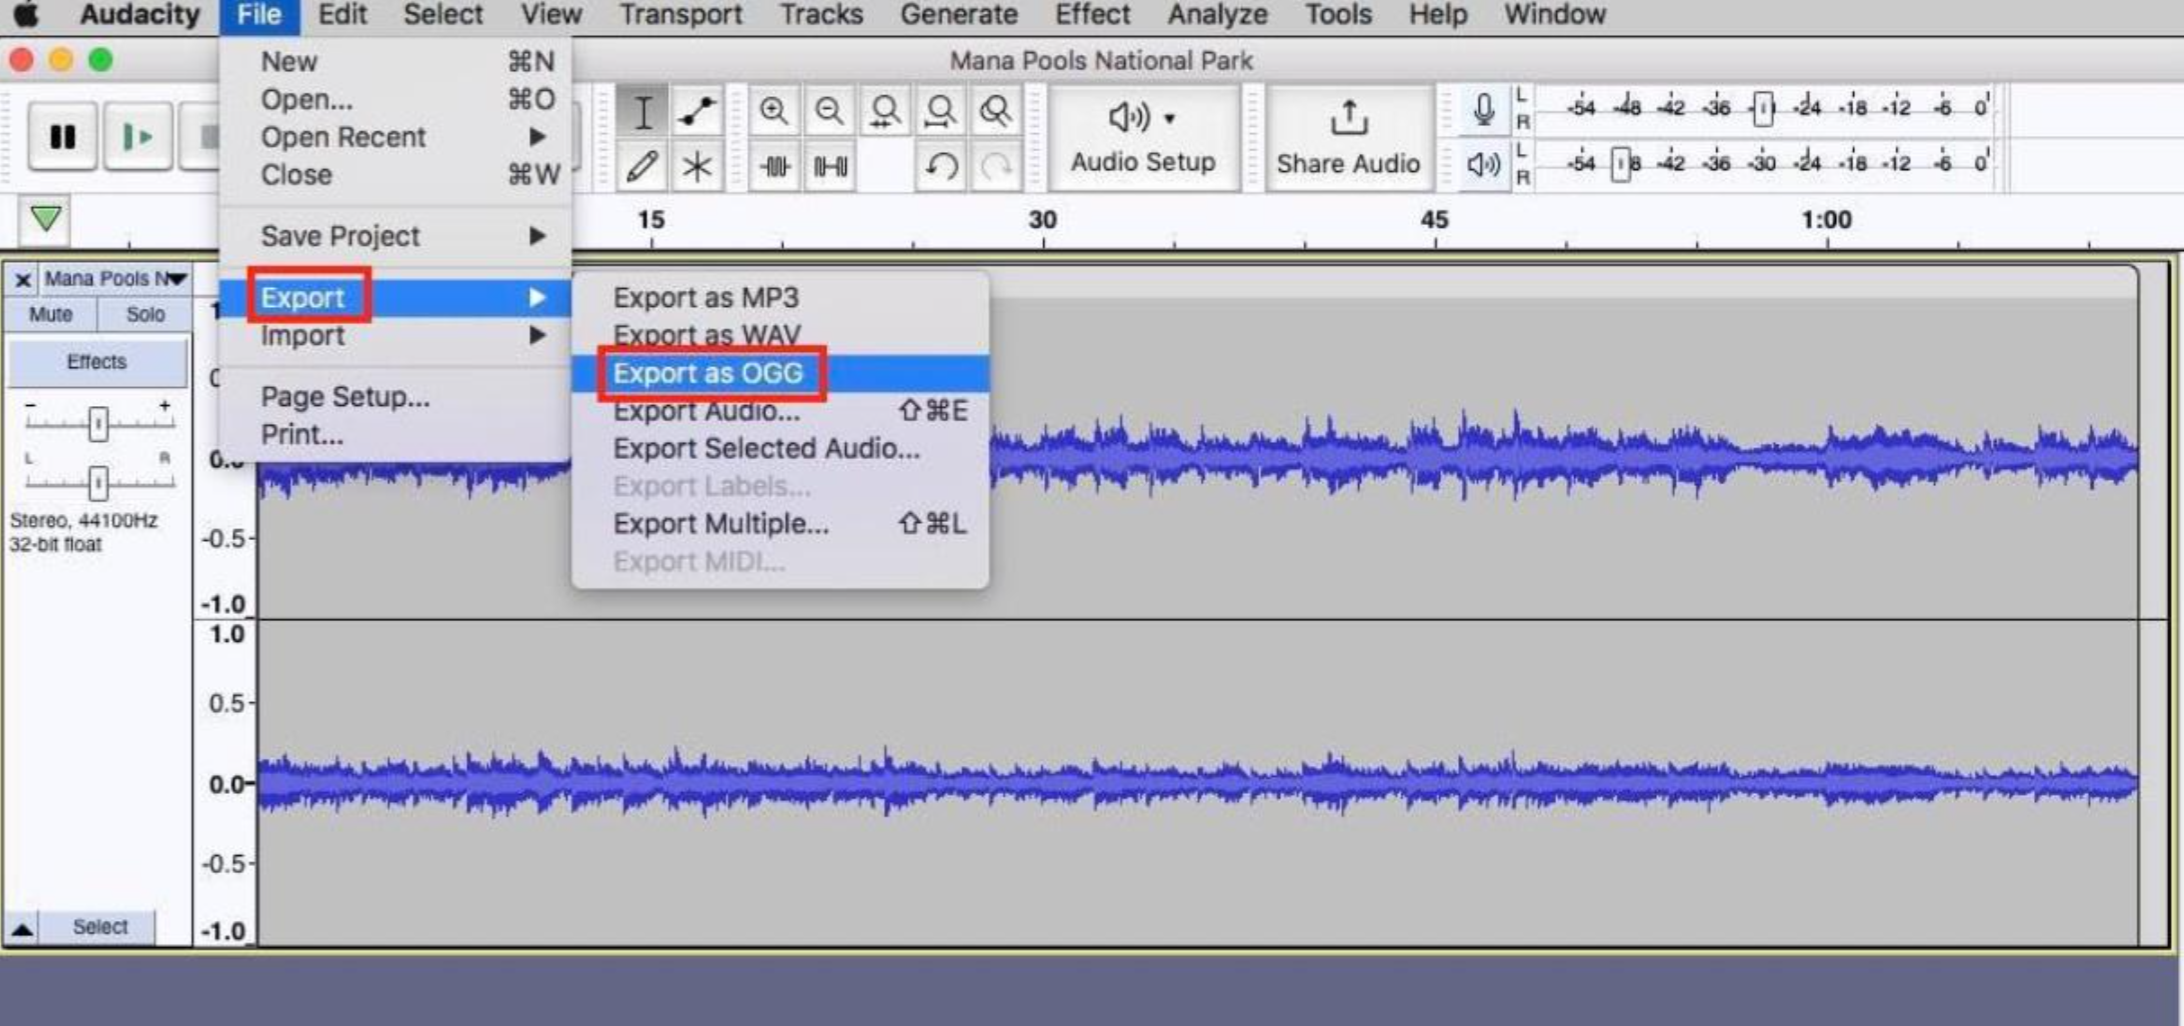Select Export as WAV
The width and height of the screenshot is (2184, 1026).
(x=781, y=335)
